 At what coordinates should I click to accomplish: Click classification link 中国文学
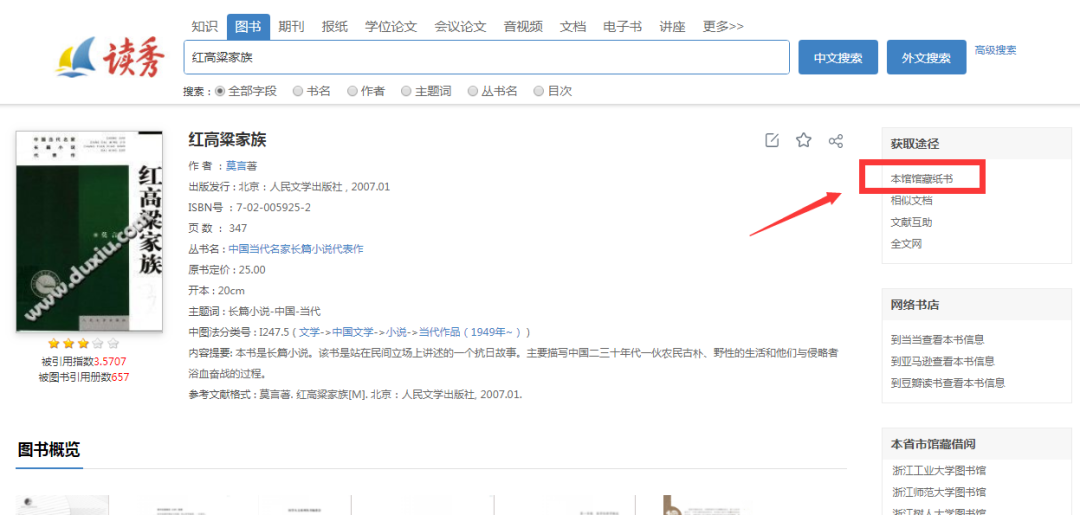353,332
